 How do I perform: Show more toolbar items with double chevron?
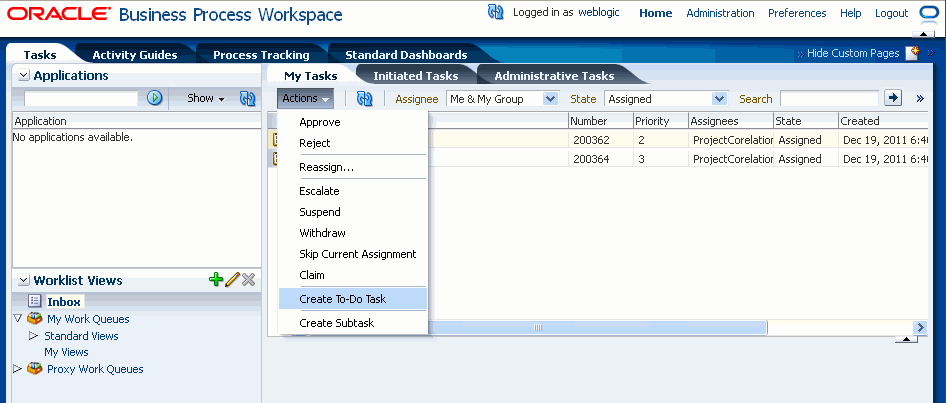tap(920, 98)
